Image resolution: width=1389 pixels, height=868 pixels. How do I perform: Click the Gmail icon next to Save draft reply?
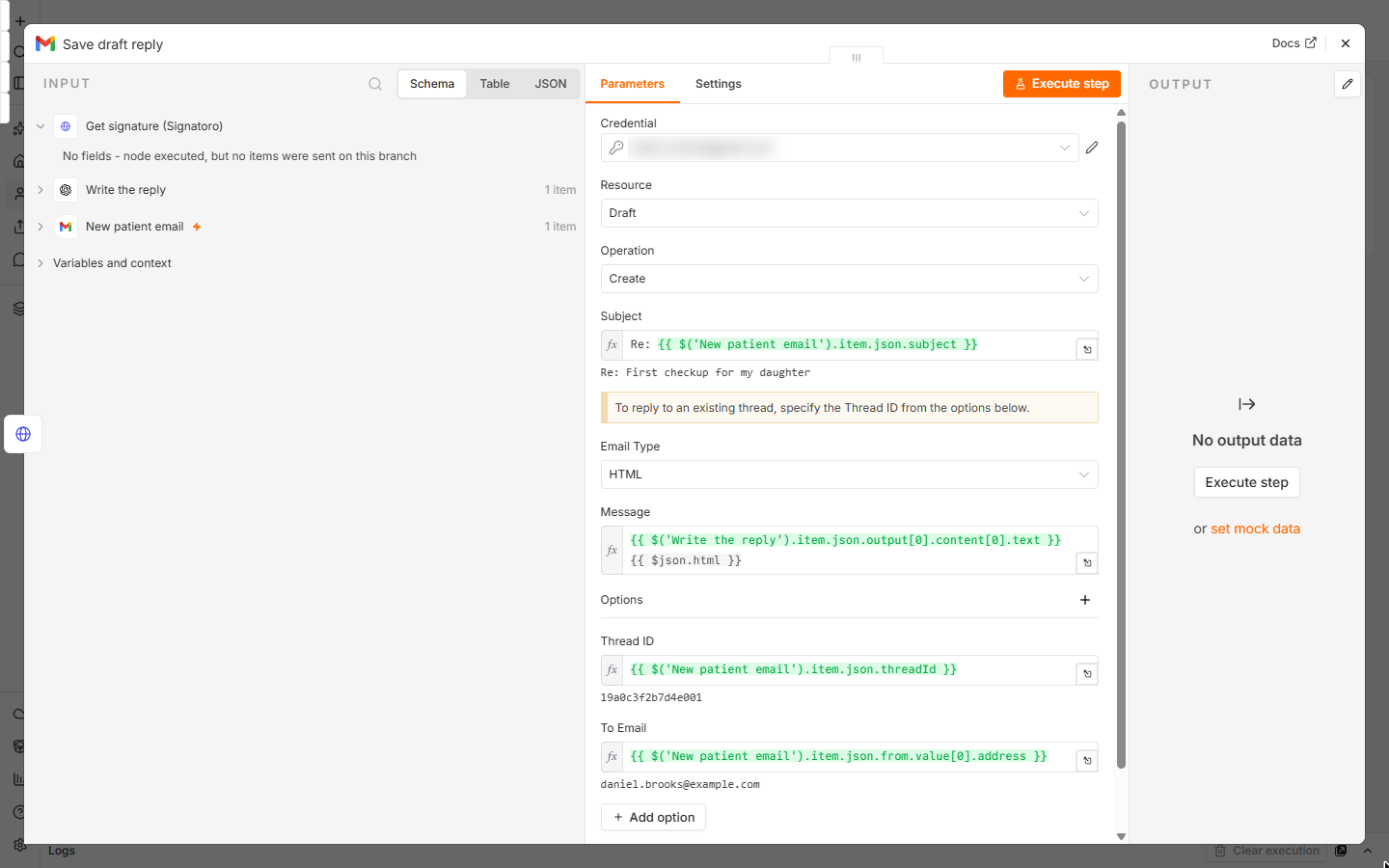point(45,44)
